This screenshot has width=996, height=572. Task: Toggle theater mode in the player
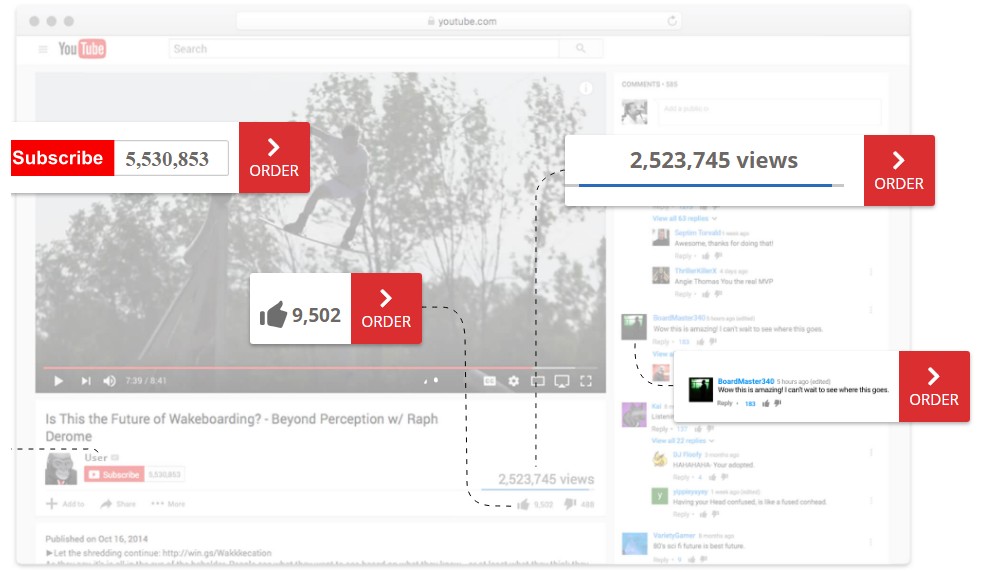click(538, 381)
